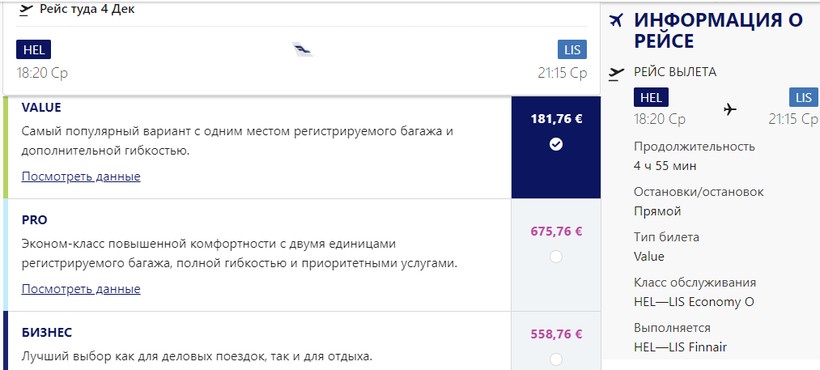
Task: Click the LIS badge in the flight info panel
Action: coord(804,98)
